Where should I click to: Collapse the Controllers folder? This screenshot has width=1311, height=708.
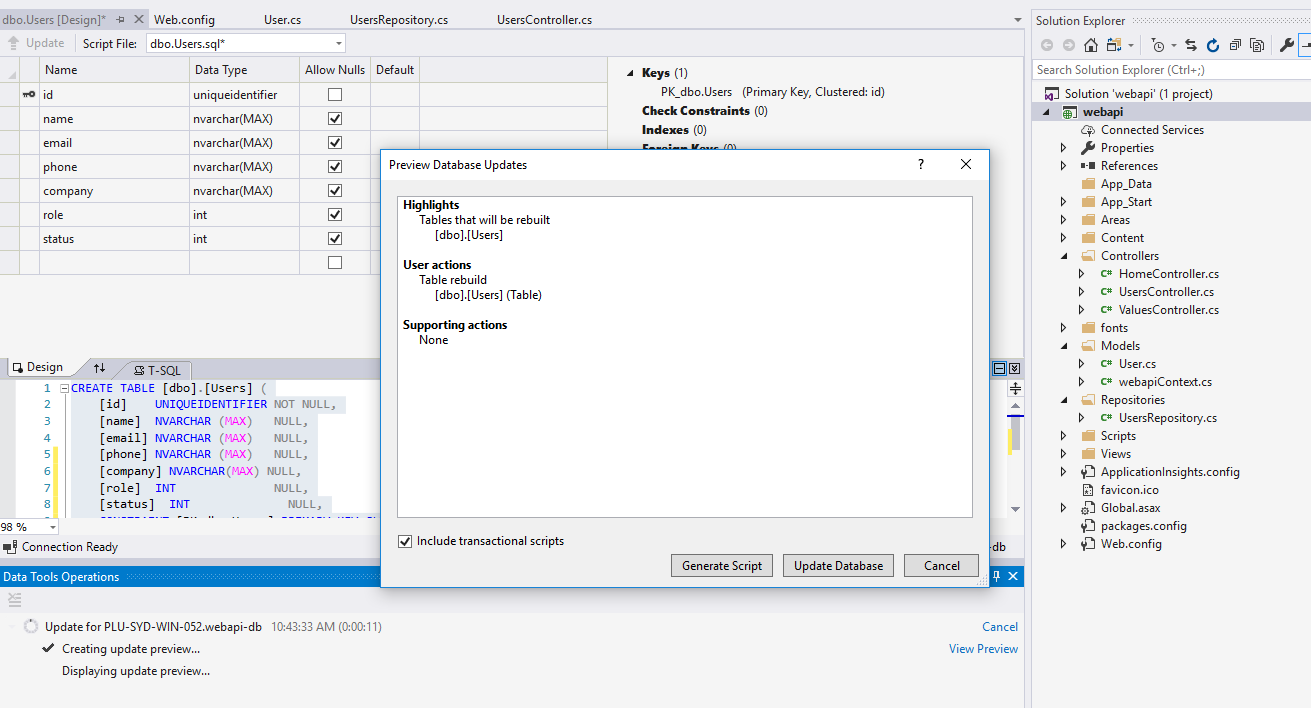pyautogui.click(x=1064, y=256)
